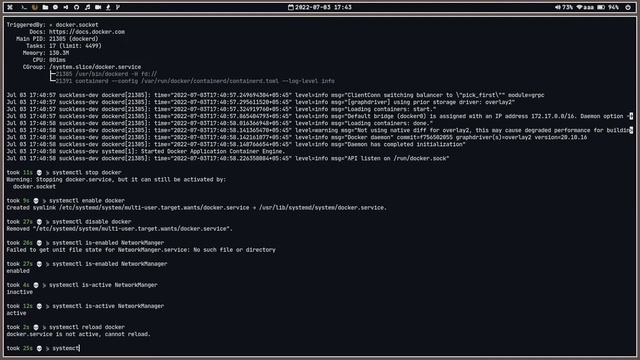The width and height of the screenshot is (640, 360).
Task: Click the /system.slice/docker.service CGroup path
Action: tap(95, 67)
